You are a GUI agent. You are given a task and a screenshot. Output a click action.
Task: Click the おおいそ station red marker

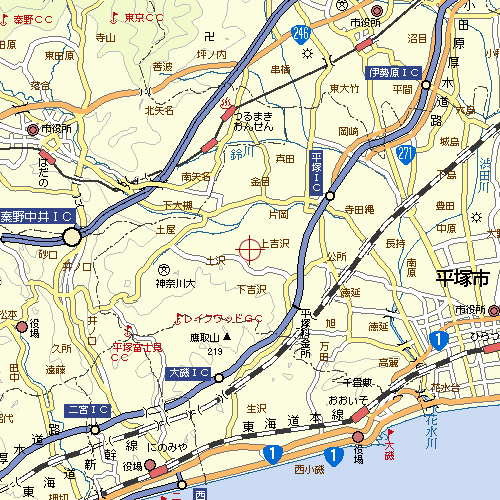(x=360, y=414)
